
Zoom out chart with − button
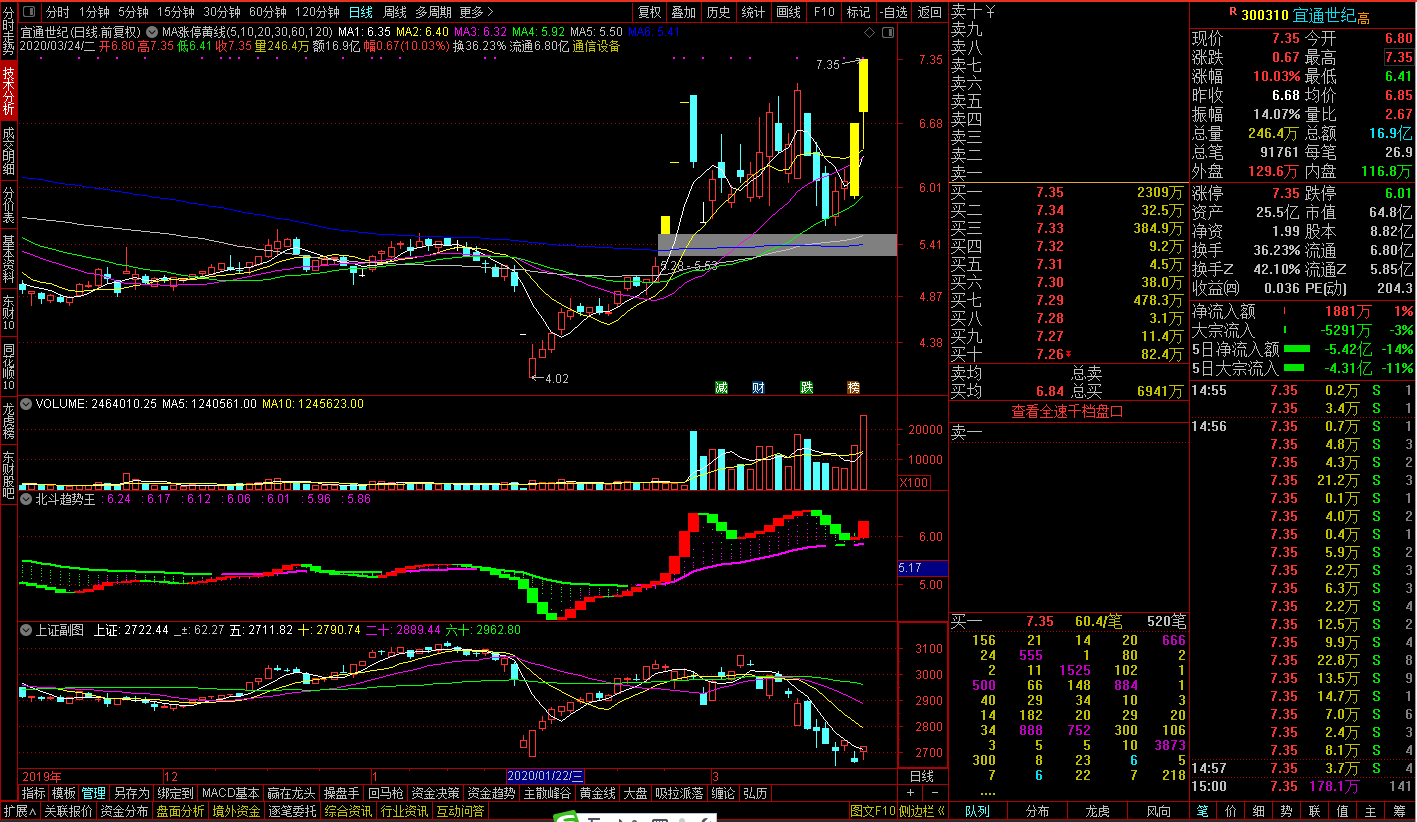[x=935, y=793]
